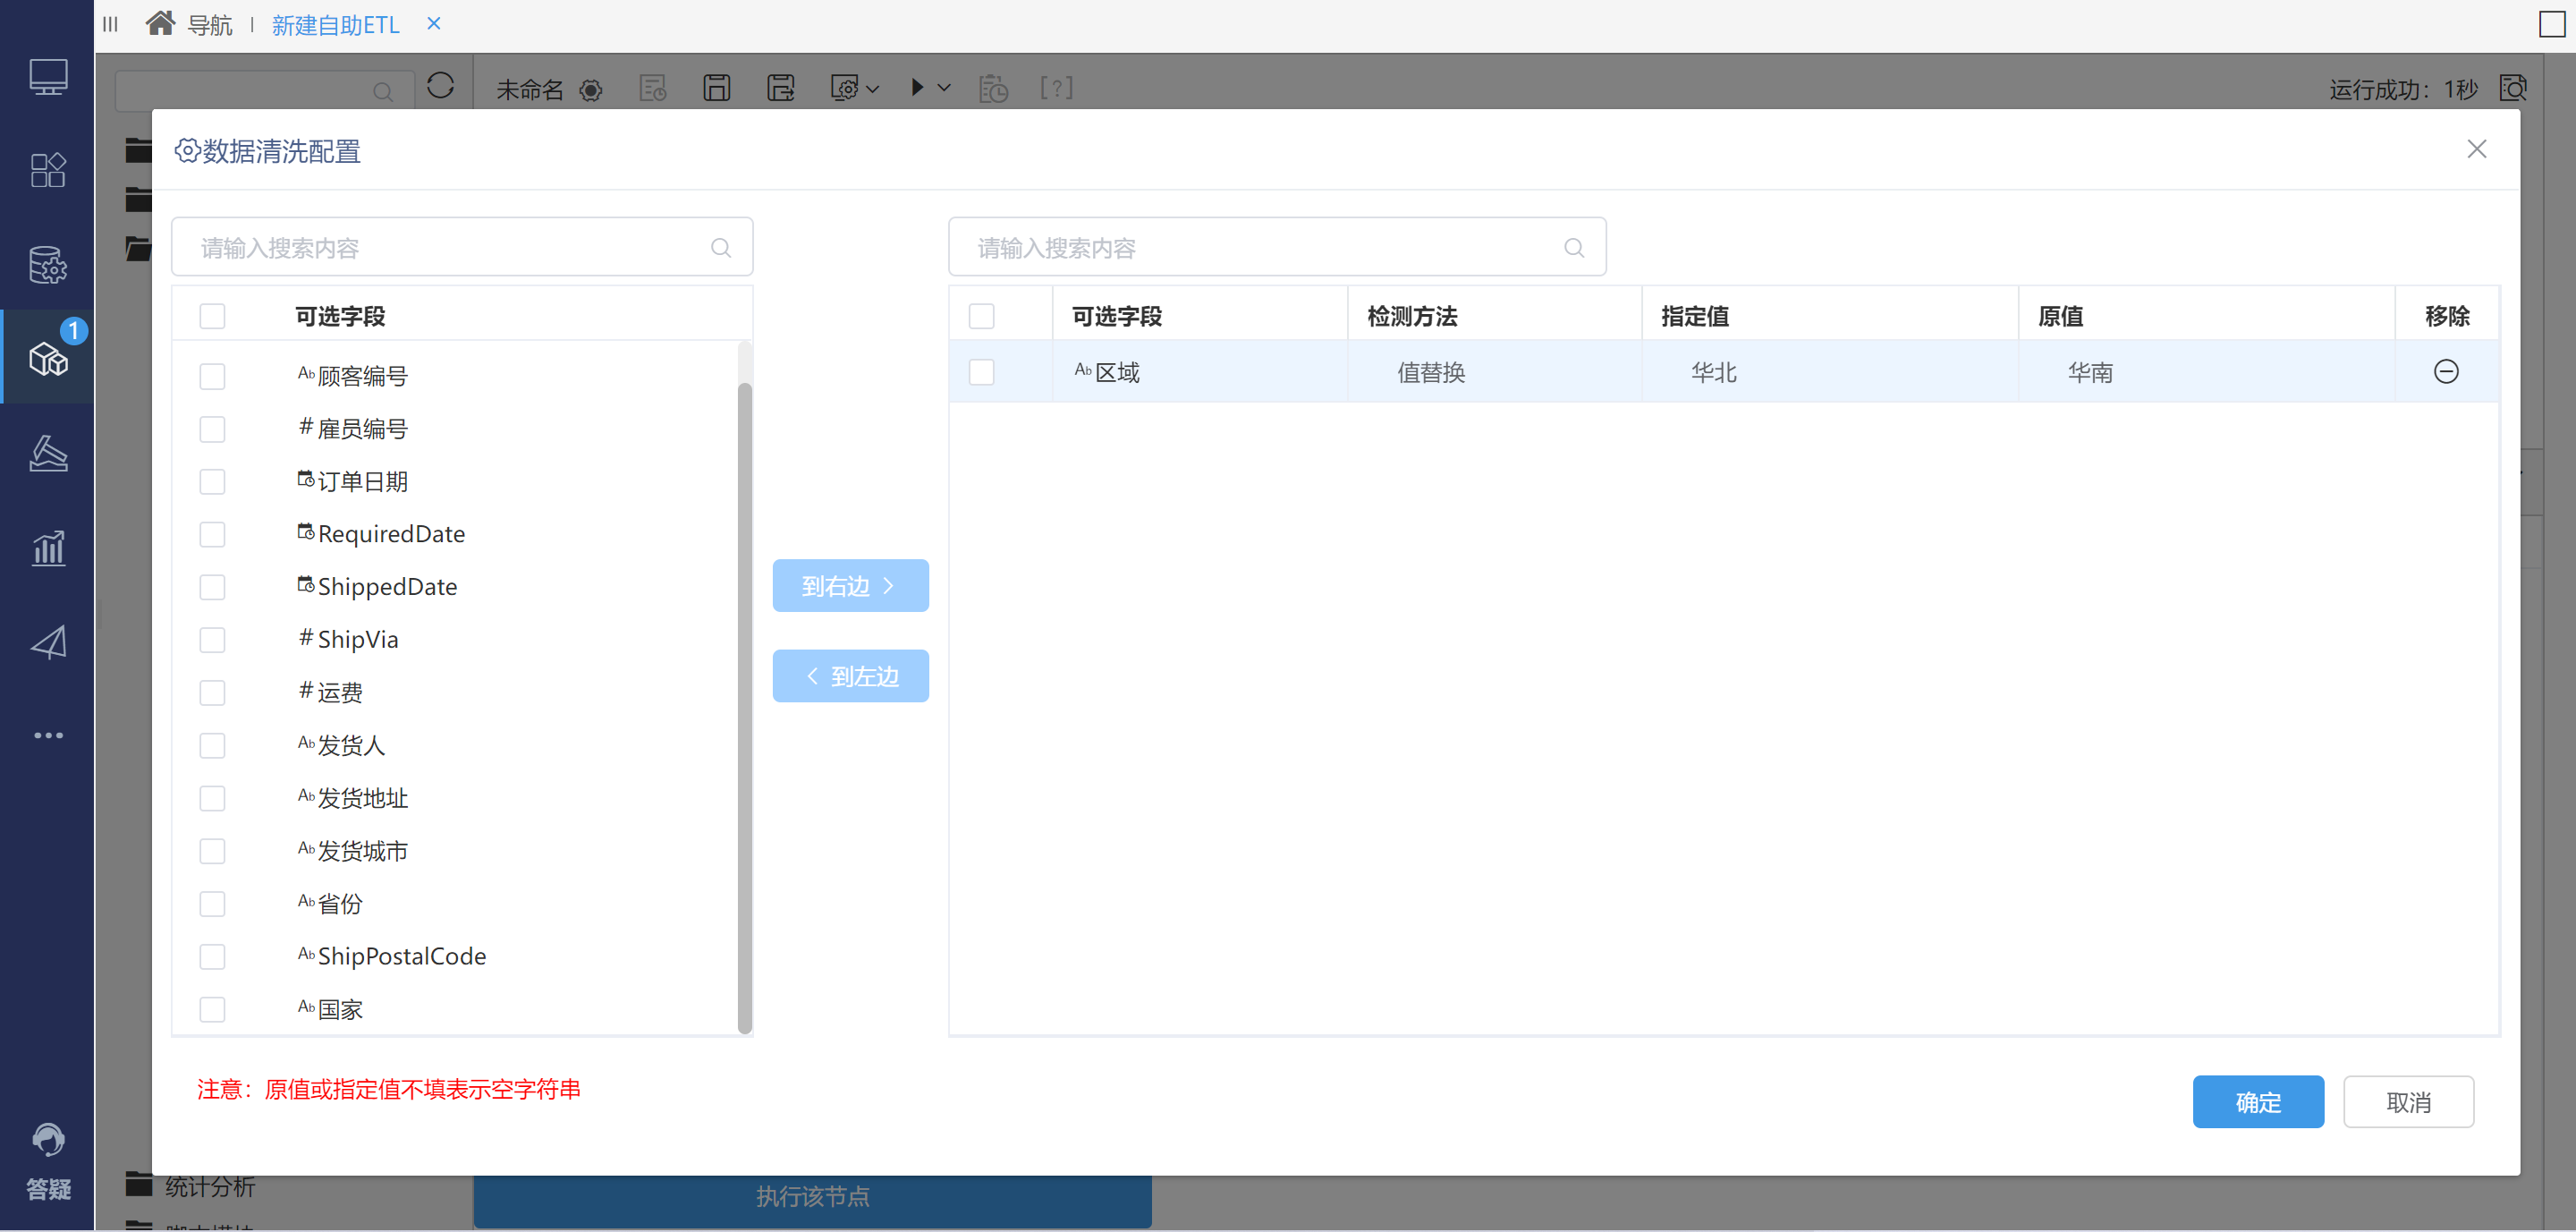Screen dimensions: 2576x1232
Task: Check the ShipVia field checkbox
Action: coord(212,640)
